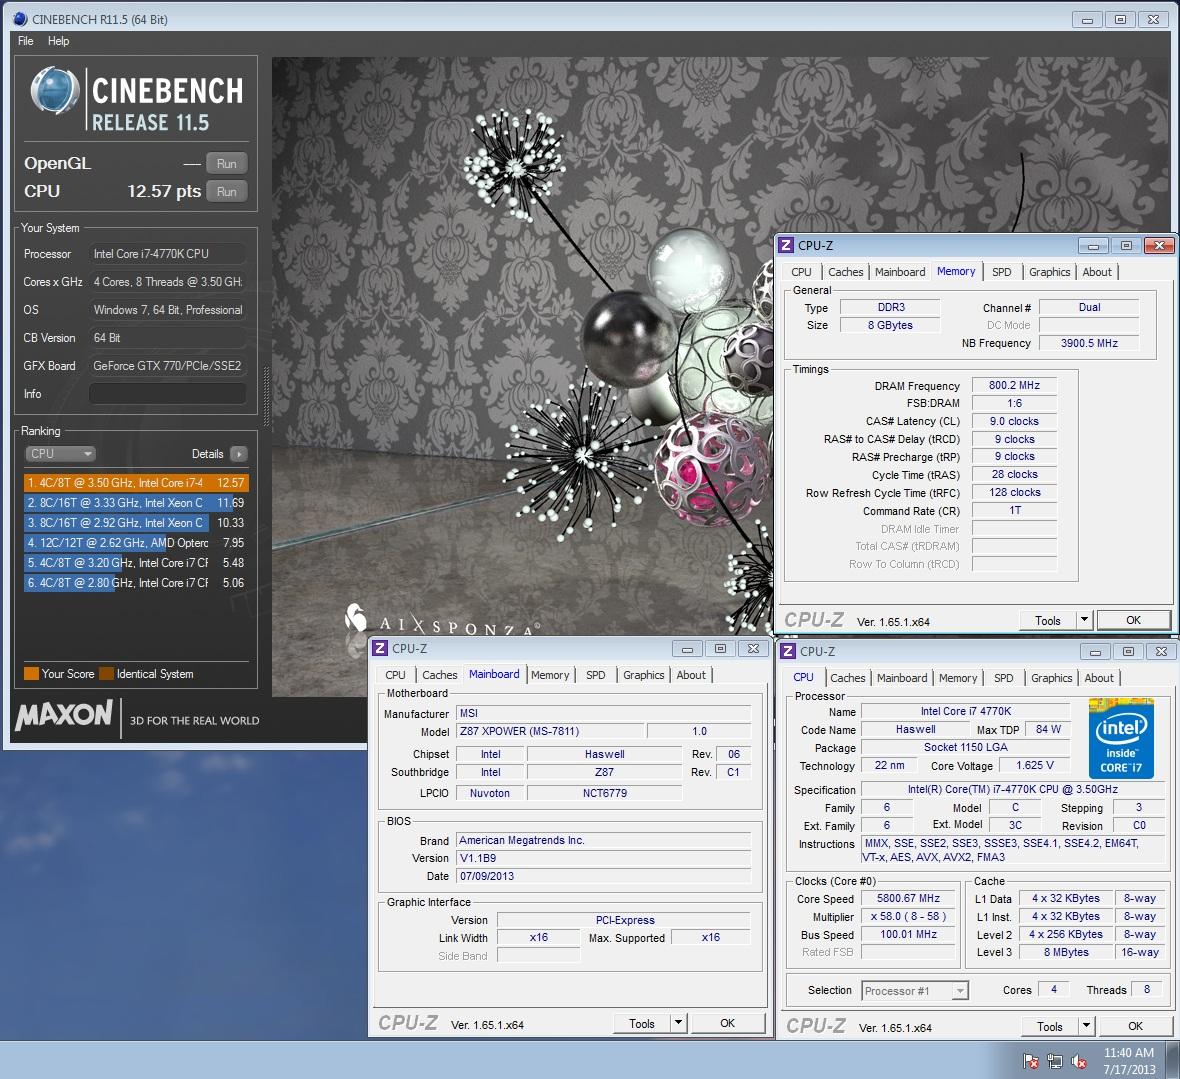Click the Details arrow icon in Ranking

(x=239, y=454)
